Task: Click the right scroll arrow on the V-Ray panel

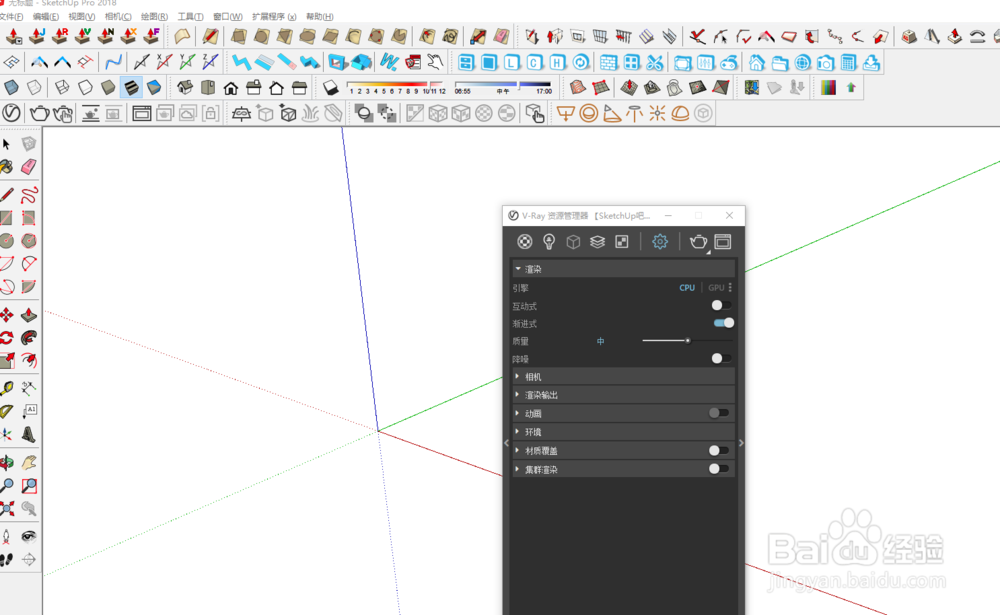Action: pos(741,441)
